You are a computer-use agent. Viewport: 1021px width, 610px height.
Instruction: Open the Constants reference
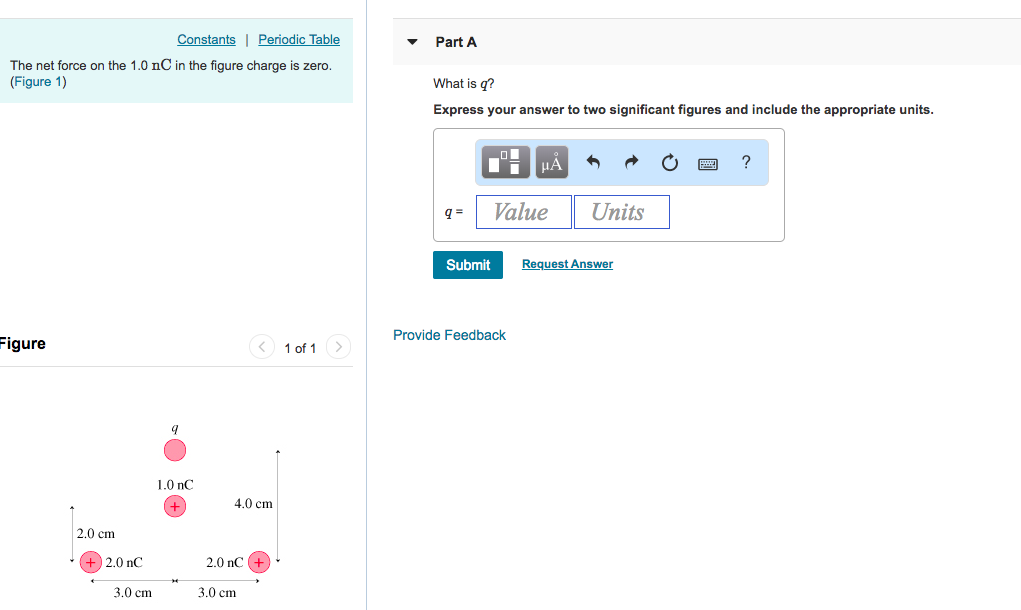pyautogui.click(x=206, y=39)
